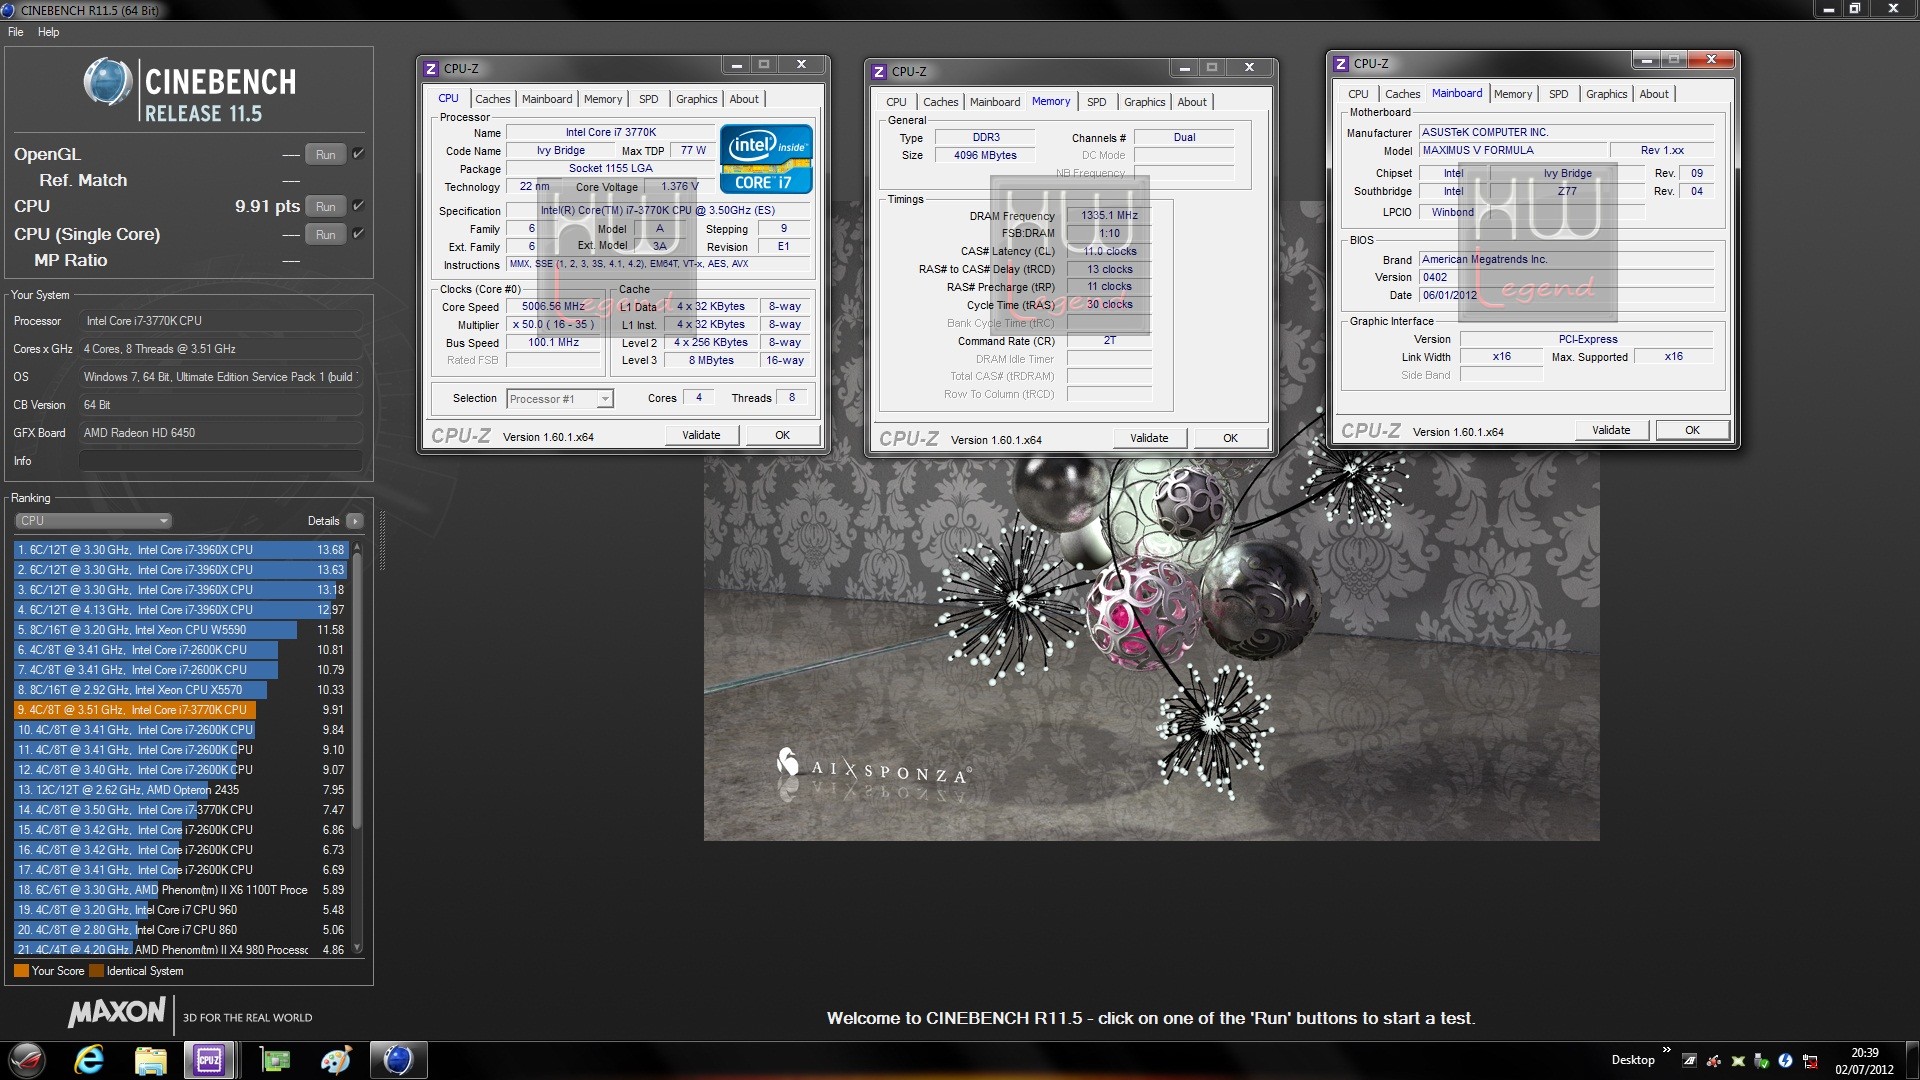Click the Safely Remove Hardware tray icon
Viewport: 1920px width, 1080px height.
[x=1761, y=1061]
